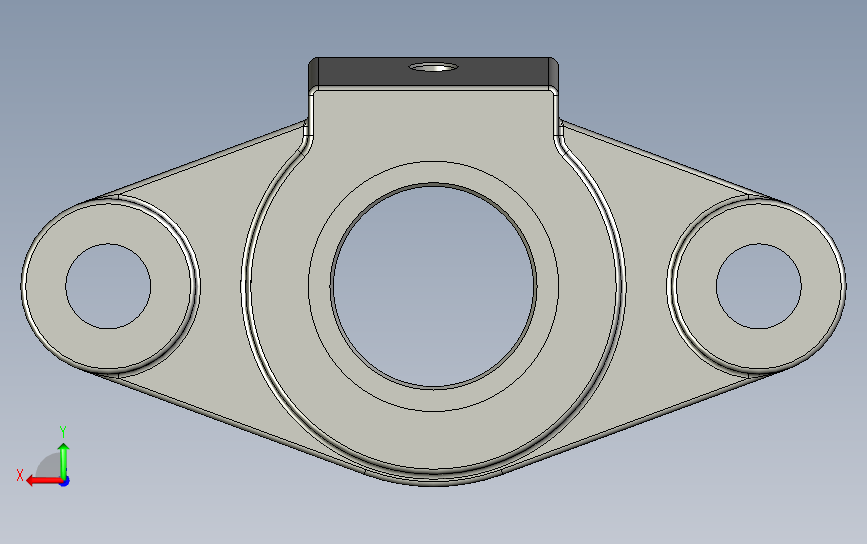The image size is (867, 544).
Task: Click the red X axis label
Action: click(x=20, y=475)
